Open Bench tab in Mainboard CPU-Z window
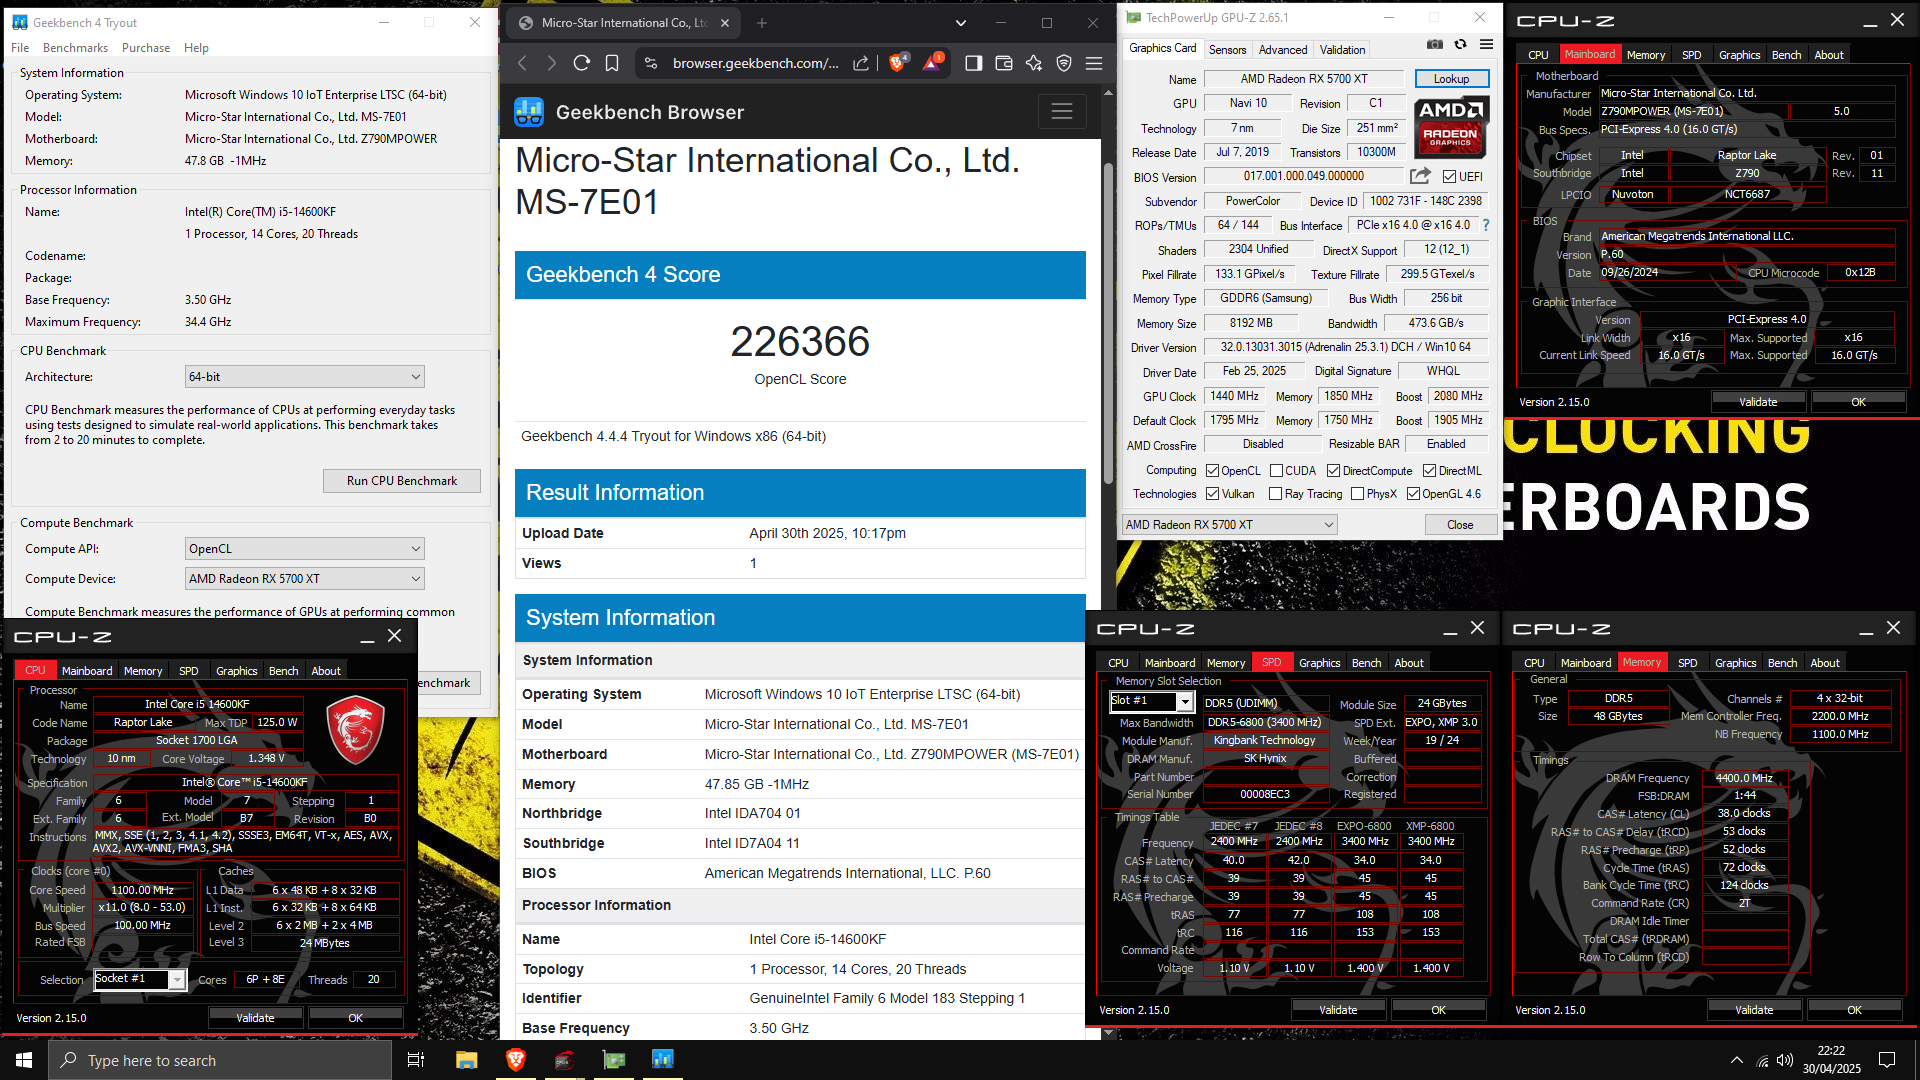The height and width of the screenshot is (1080, 1920). tap(1786, 55)
